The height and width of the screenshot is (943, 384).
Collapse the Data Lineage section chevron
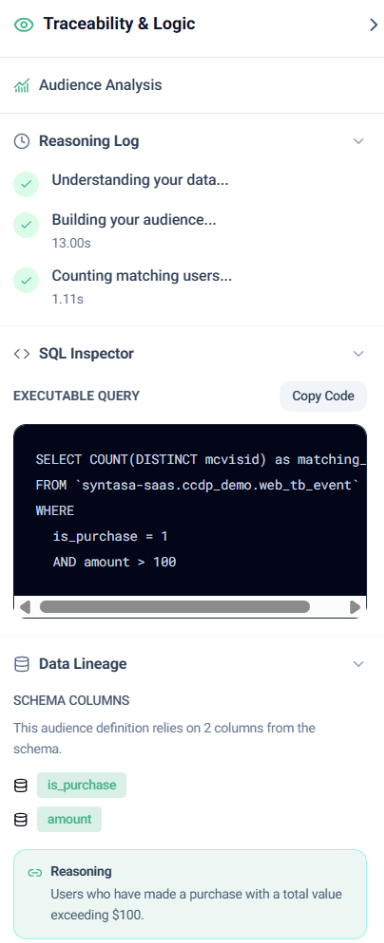coord(359,664)
